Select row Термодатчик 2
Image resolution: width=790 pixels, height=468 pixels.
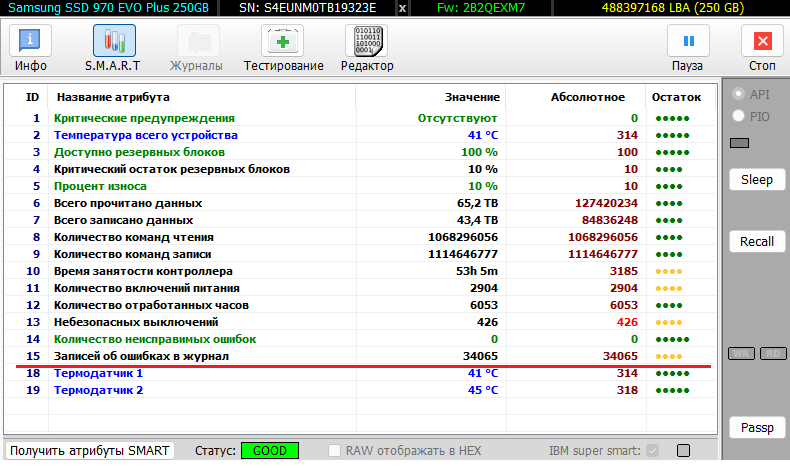pos(360,390)
